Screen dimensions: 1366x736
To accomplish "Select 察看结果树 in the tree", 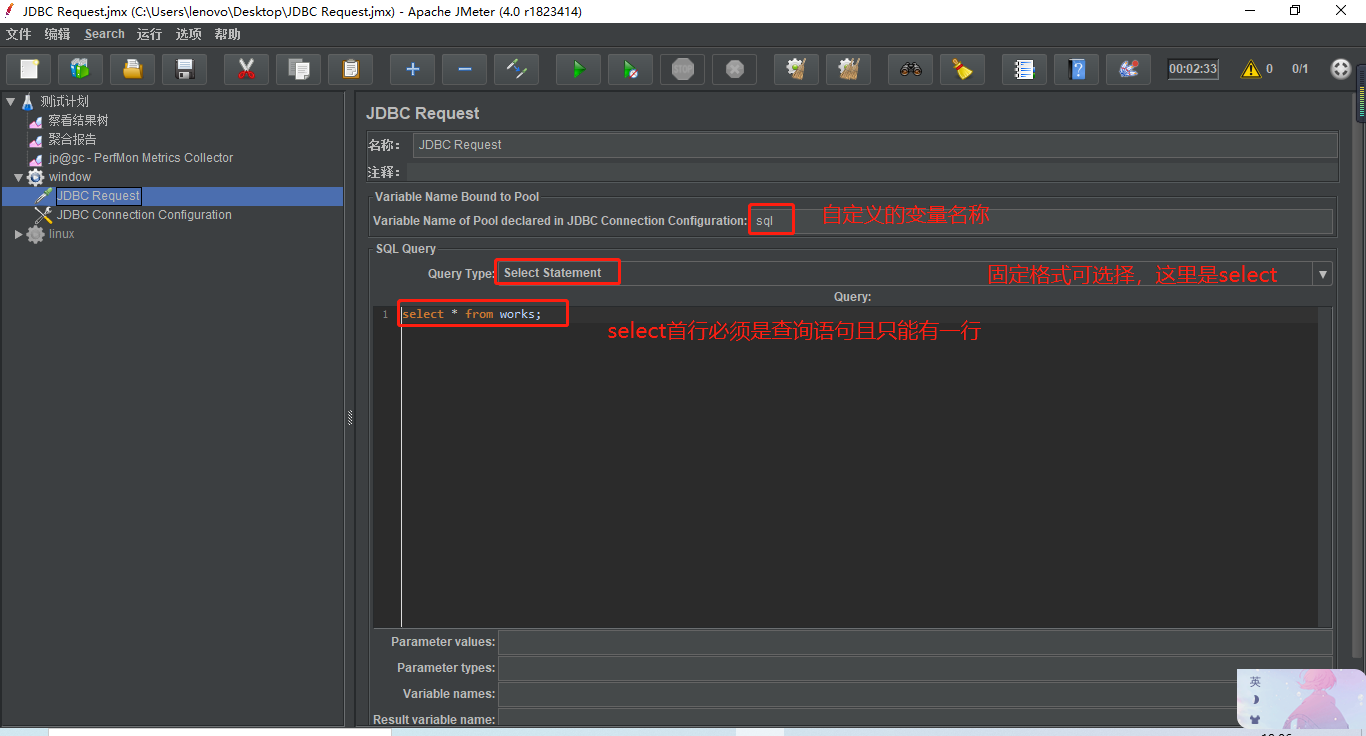I will 78,120.
